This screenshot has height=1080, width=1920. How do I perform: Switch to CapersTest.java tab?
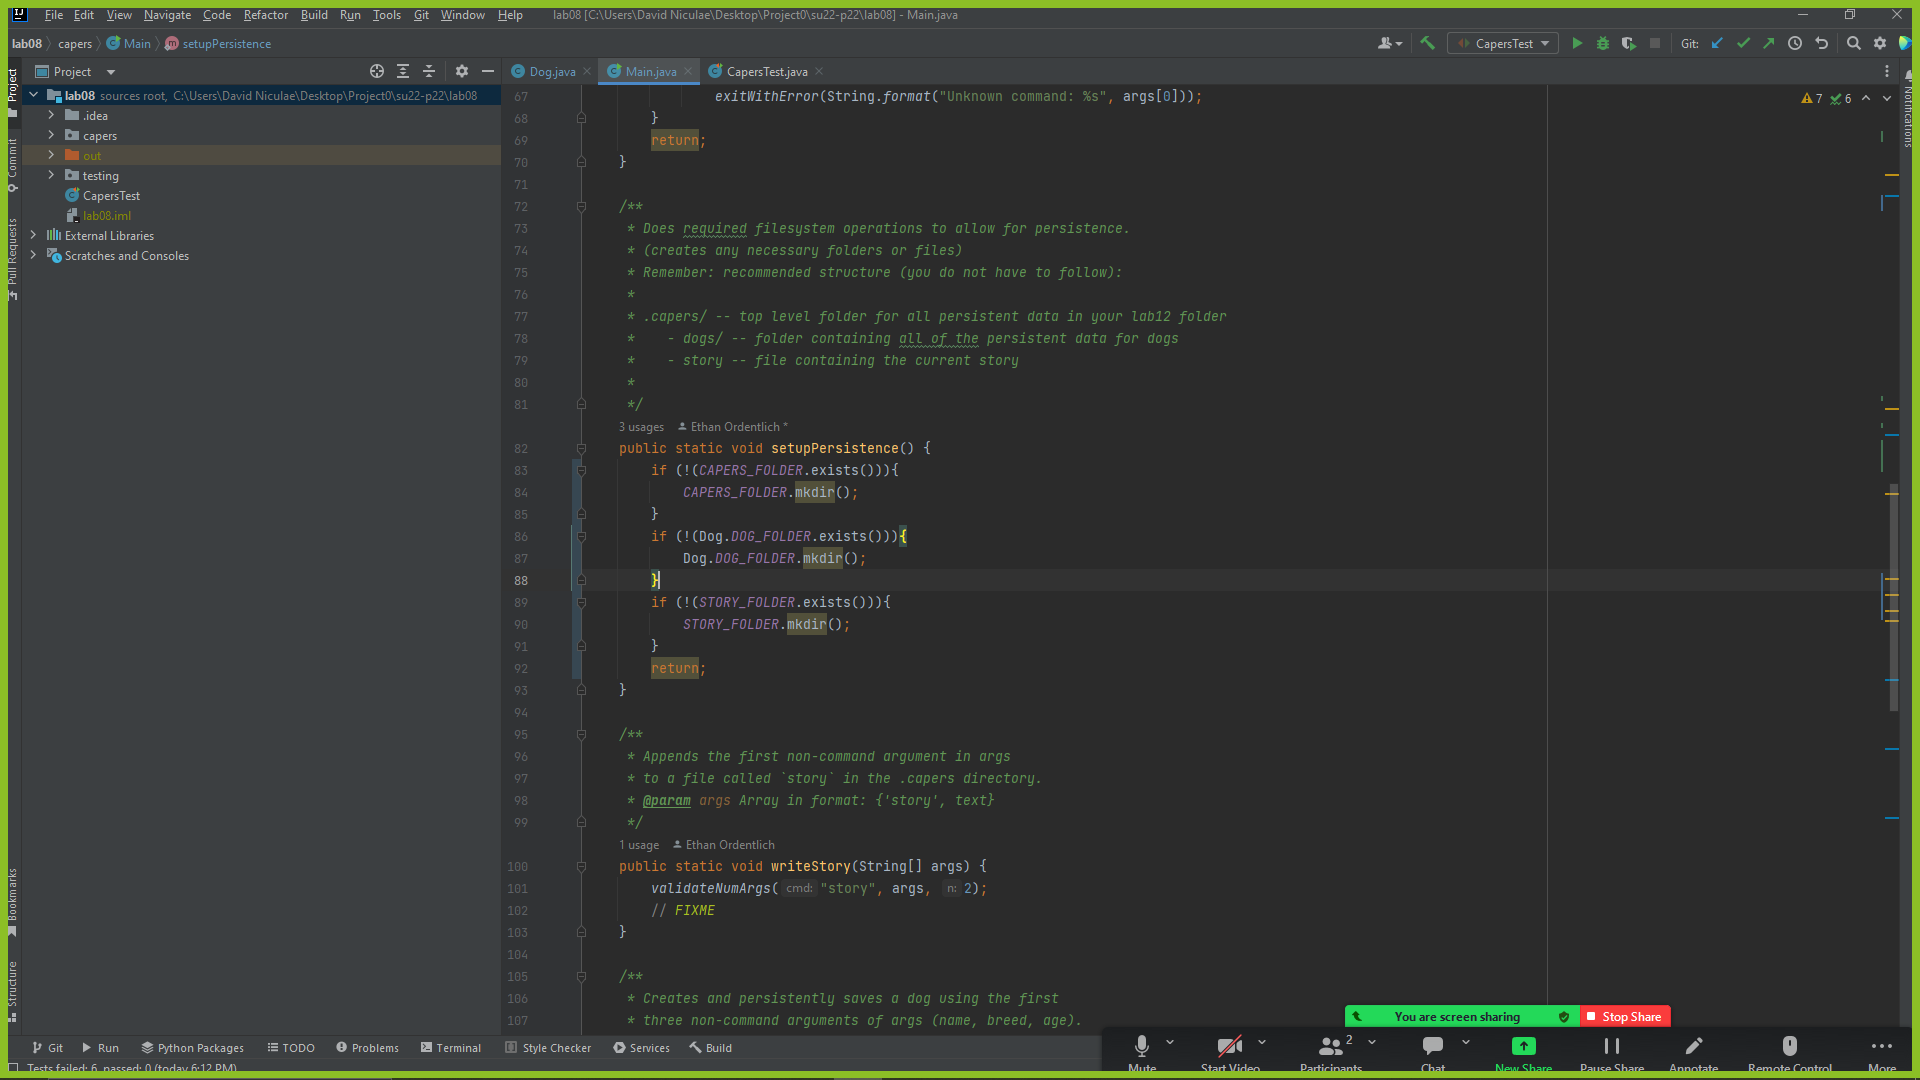coord(766,71)
